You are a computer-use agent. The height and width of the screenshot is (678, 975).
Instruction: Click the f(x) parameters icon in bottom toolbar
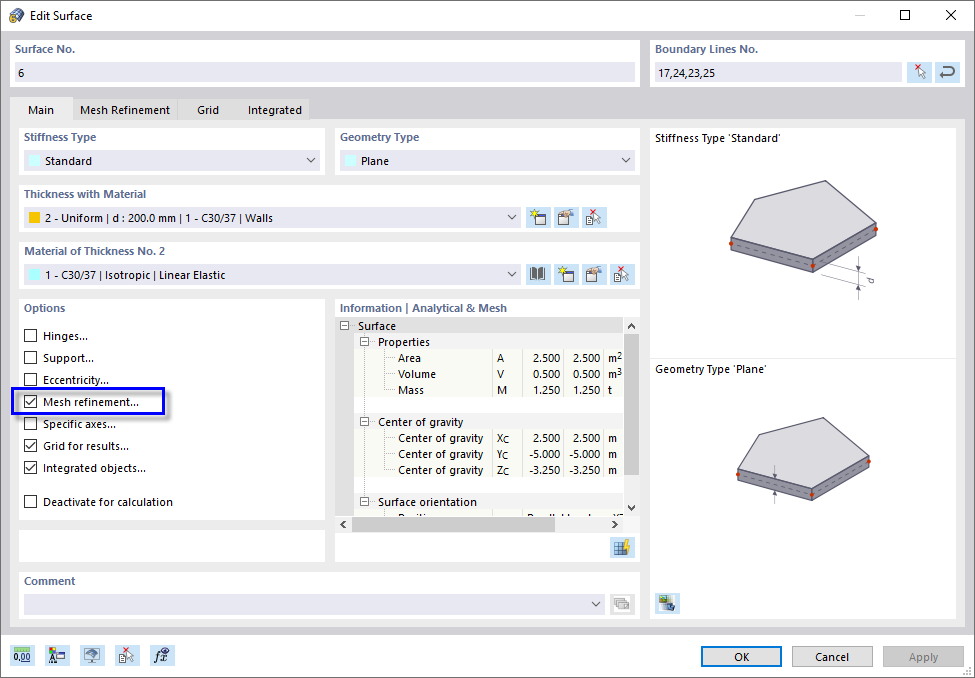(162, 655)
